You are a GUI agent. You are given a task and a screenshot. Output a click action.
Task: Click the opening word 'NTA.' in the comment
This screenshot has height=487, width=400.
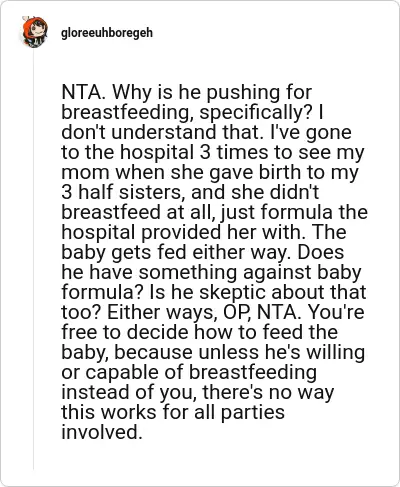coord(83,92)
